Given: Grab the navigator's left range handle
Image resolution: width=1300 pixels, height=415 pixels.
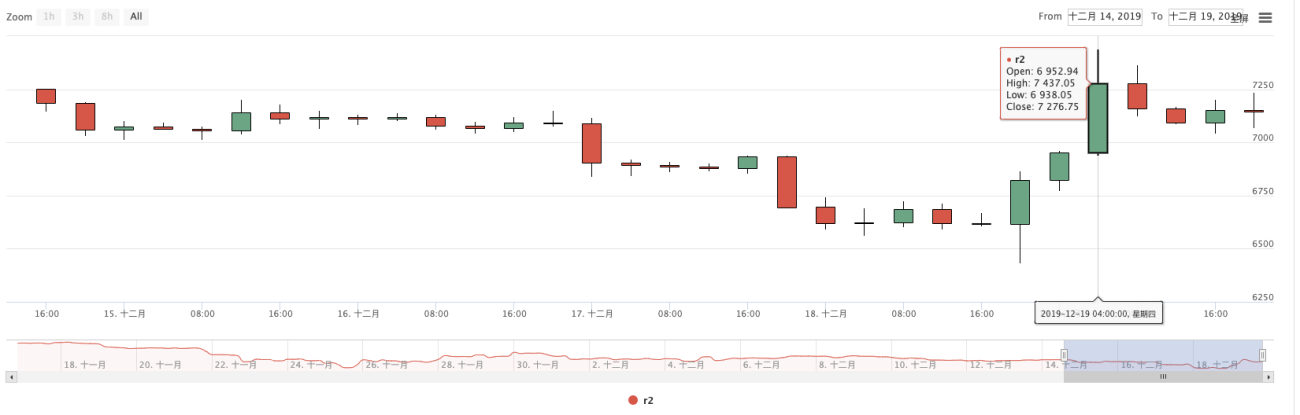Looking at the screenshot, I should pyautogui.click(x=1064, y=355).
